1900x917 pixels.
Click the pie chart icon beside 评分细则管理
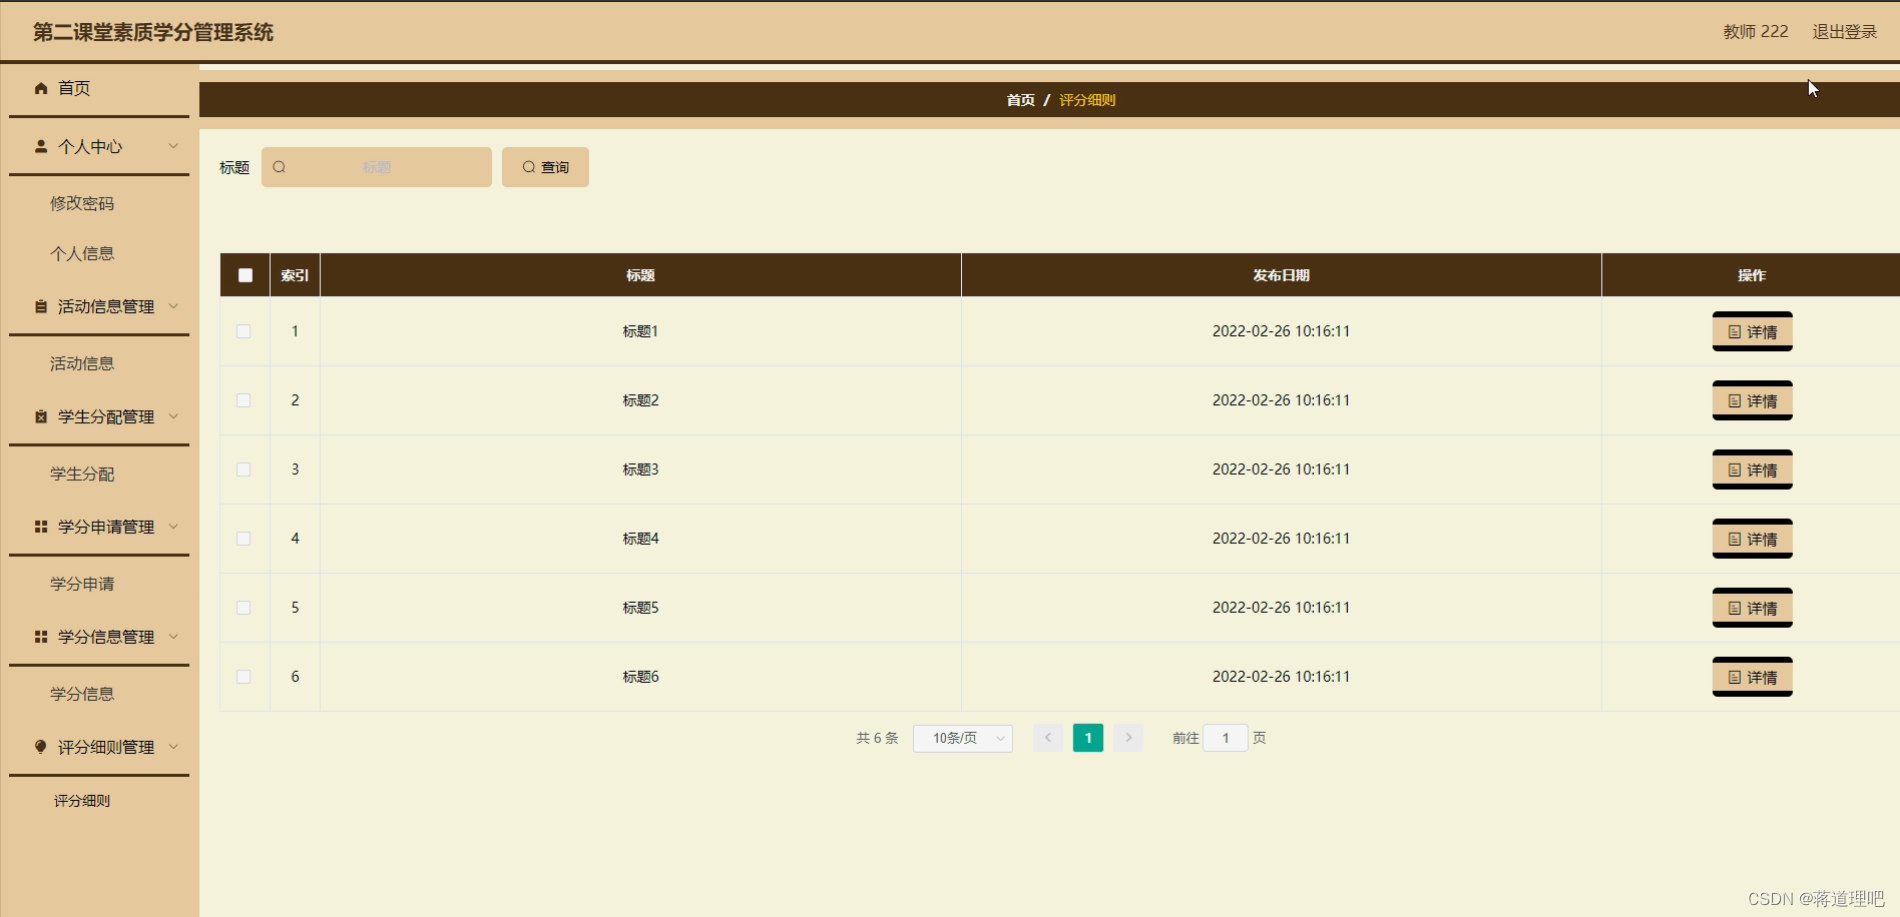pos(40,747)
